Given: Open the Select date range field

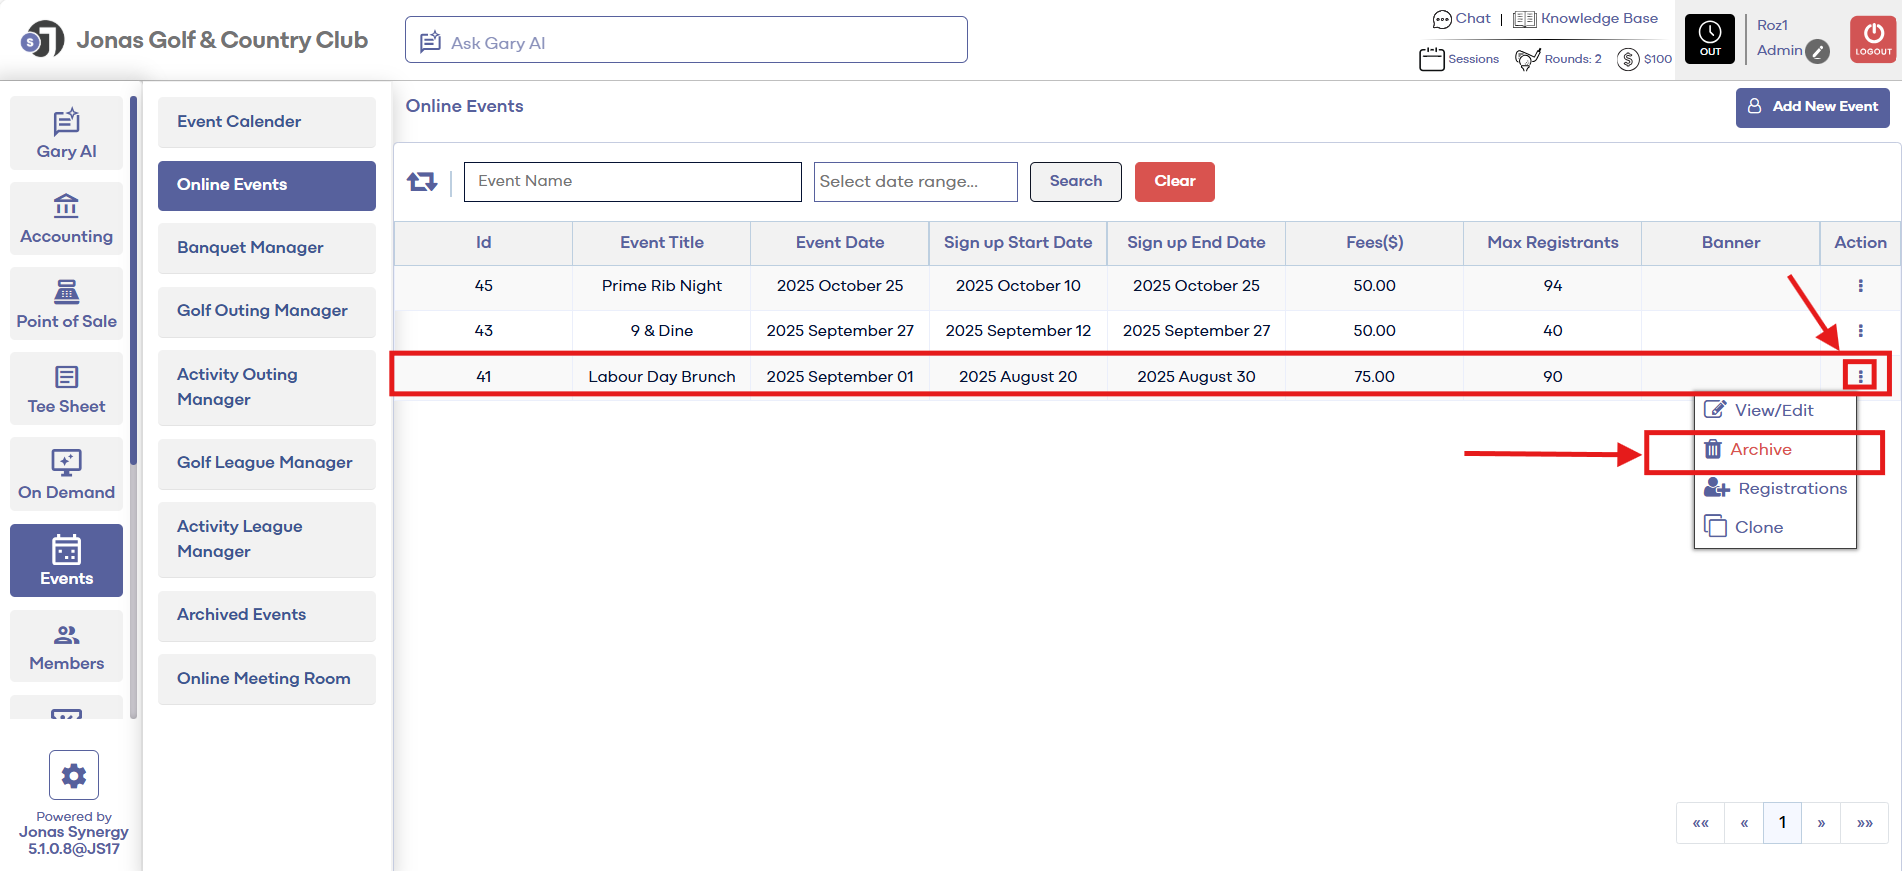Looking at the screenshot, I should (915, 182).
